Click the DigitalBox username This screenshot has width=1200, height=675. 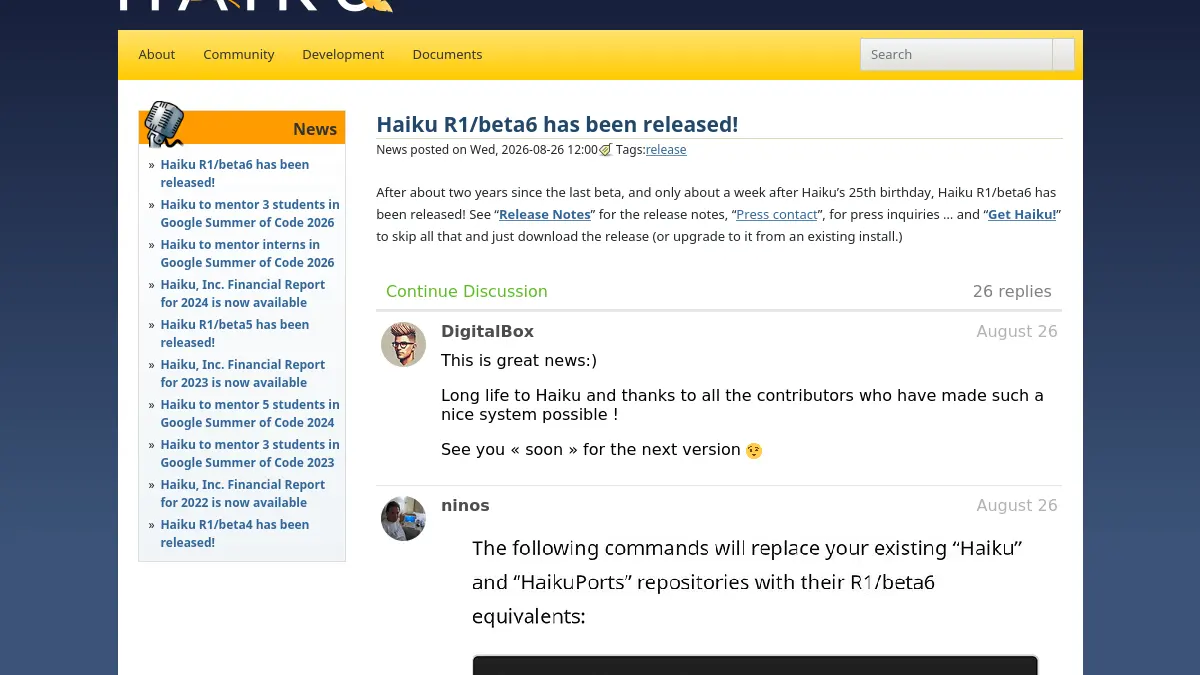[487, 331]
